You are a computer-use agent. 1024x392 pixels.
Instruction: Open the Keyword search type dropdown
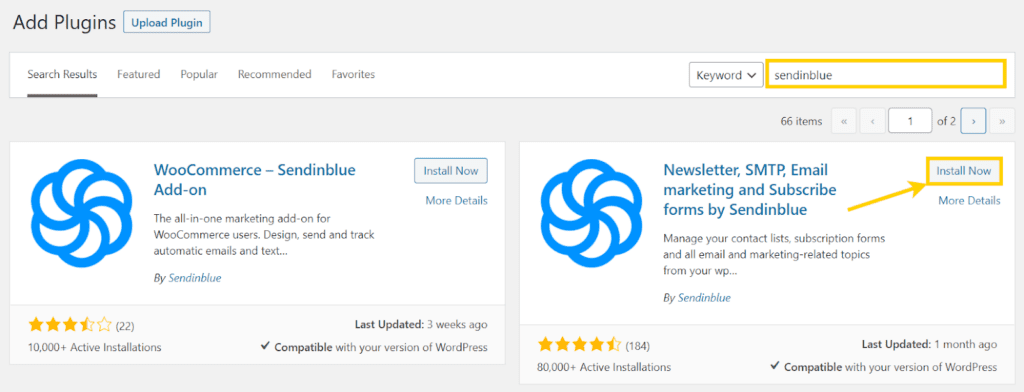(x=726, y=74)
